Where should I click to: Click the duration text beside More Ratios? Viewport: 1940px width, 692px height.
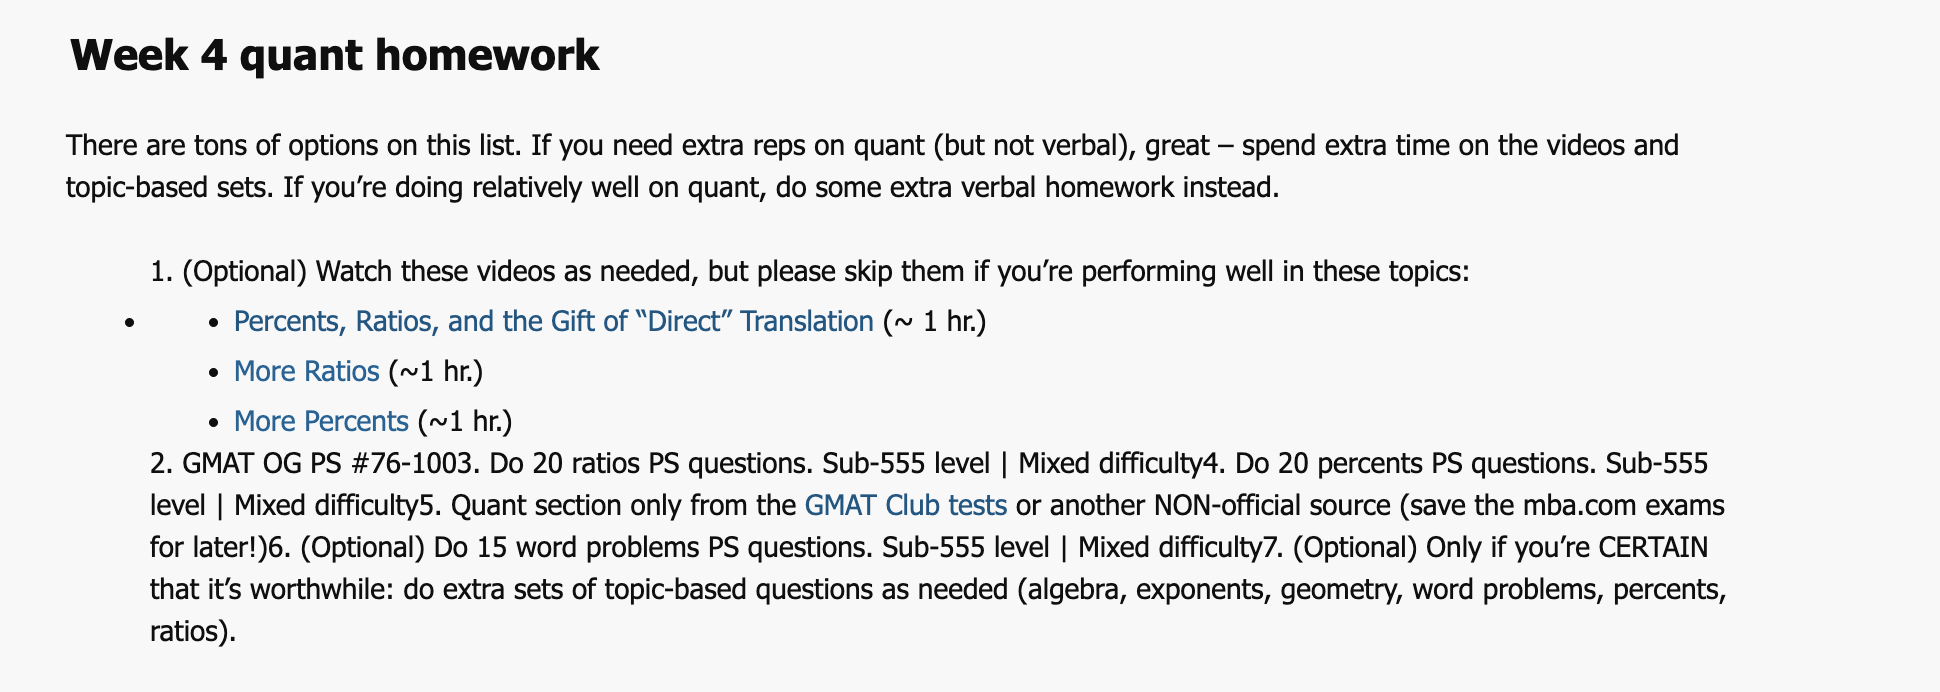click(435, 372)
